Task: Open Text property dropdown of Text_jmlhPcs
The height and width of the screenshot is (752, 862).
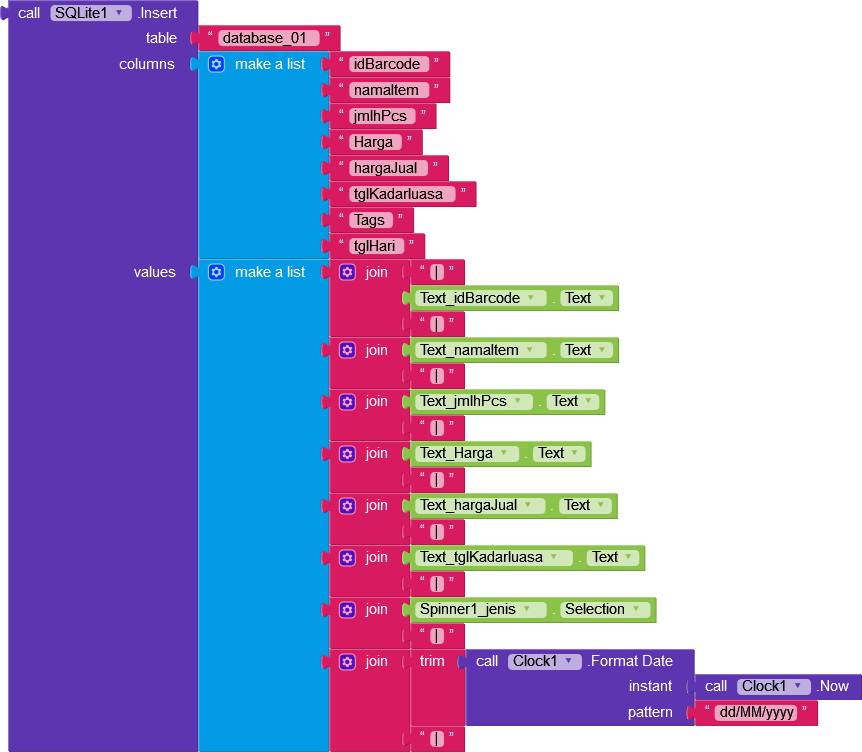Action: point(573,402)
